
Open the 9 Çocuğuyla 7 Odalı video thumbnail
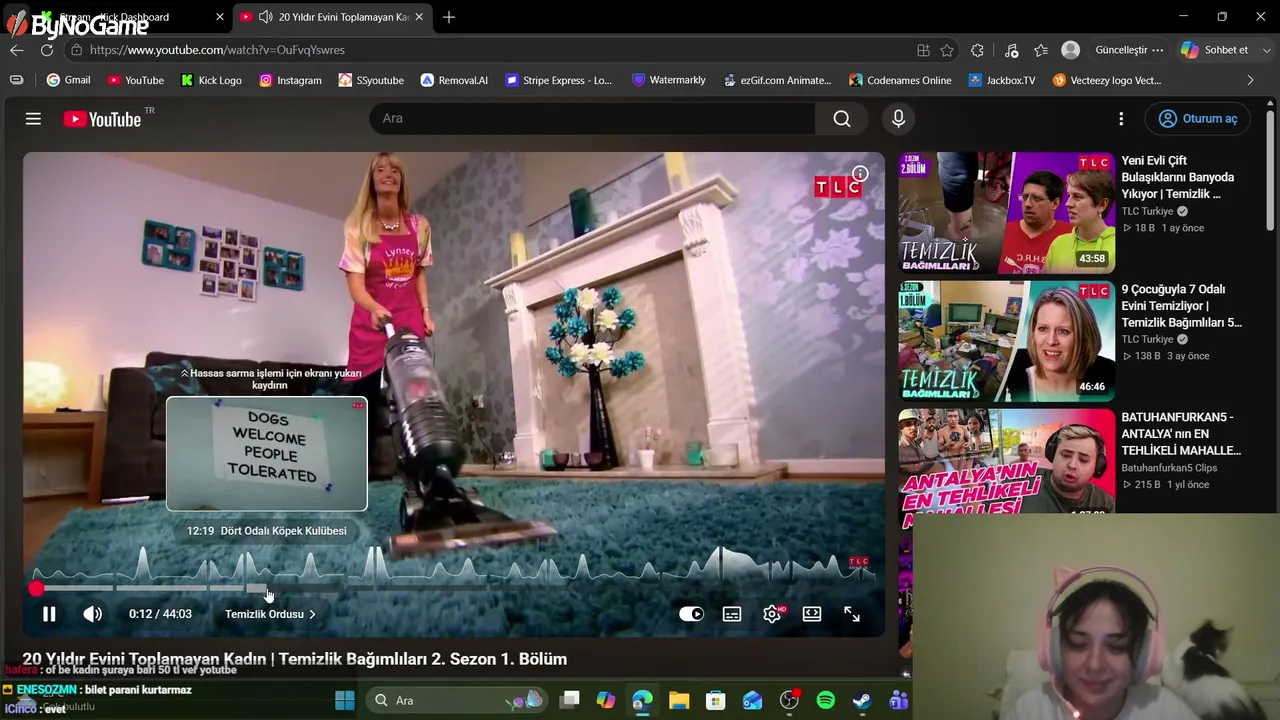point(1006,341)
